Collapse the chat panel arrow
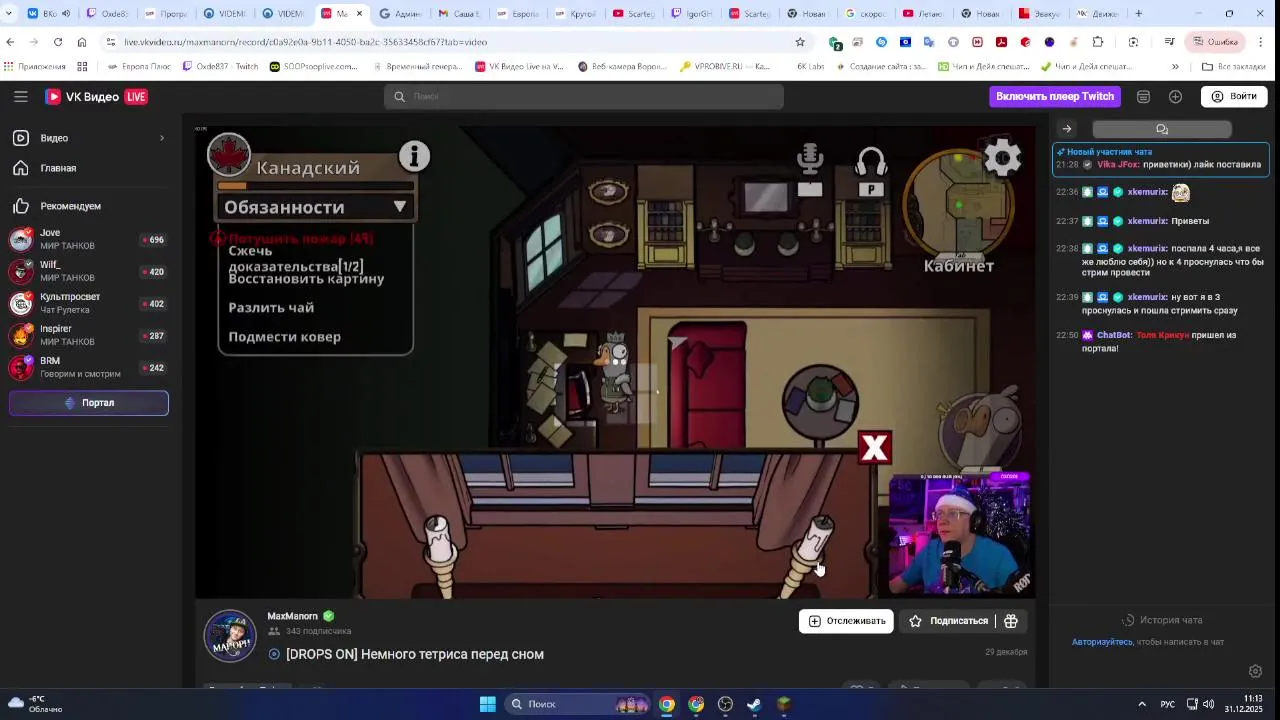This screenshot has height=720, width=1280. click(x=1067, y=129)
